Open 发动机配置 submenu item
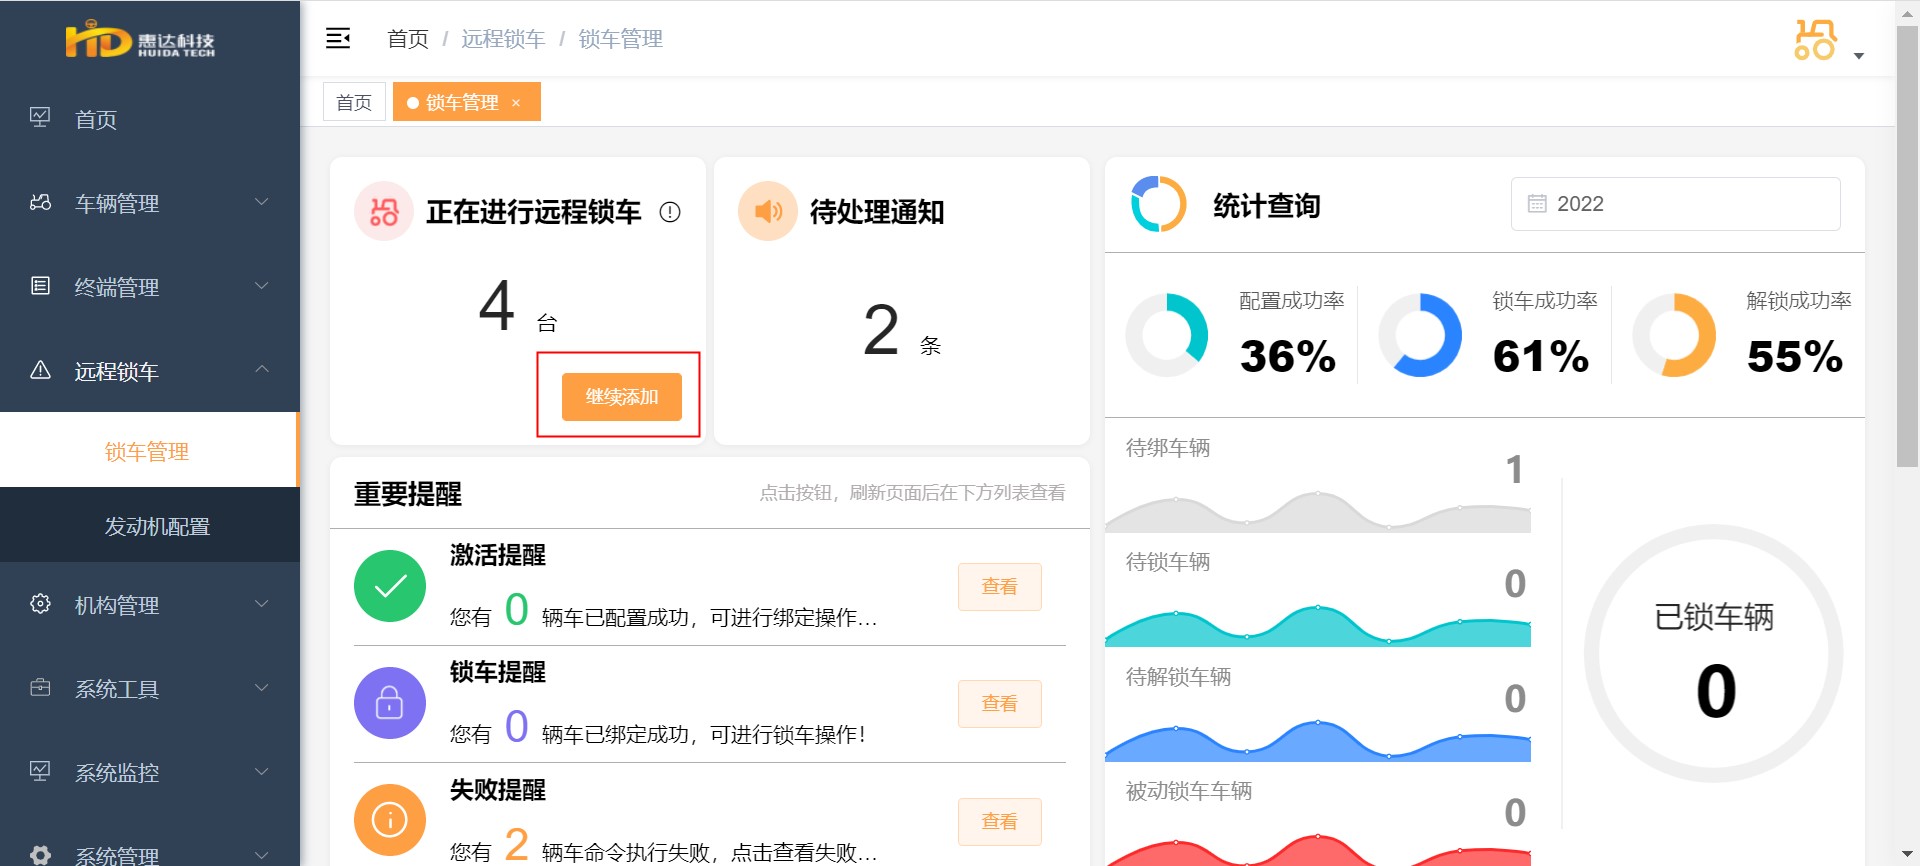 pyautogui.click(x=150, y=526)
